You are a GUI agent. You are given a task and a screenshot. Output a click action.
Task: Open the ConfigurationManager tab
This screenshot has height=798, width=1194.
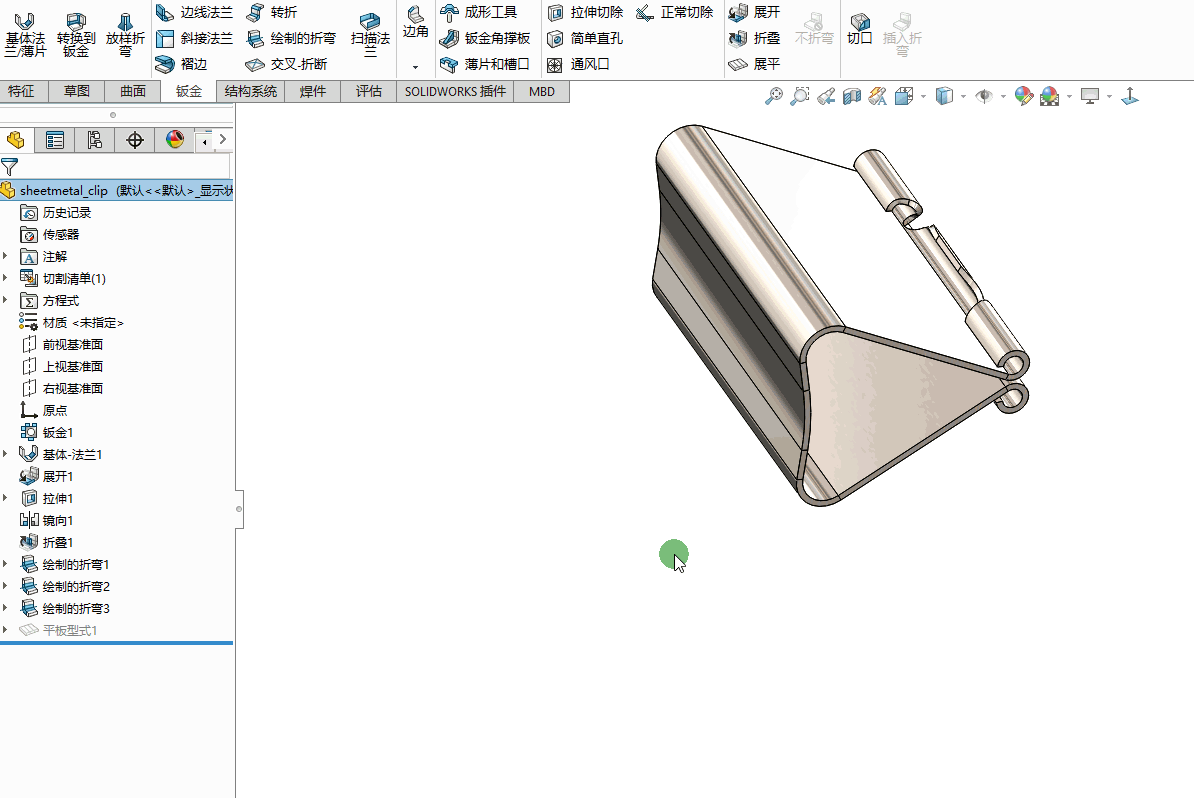[94, 140]
